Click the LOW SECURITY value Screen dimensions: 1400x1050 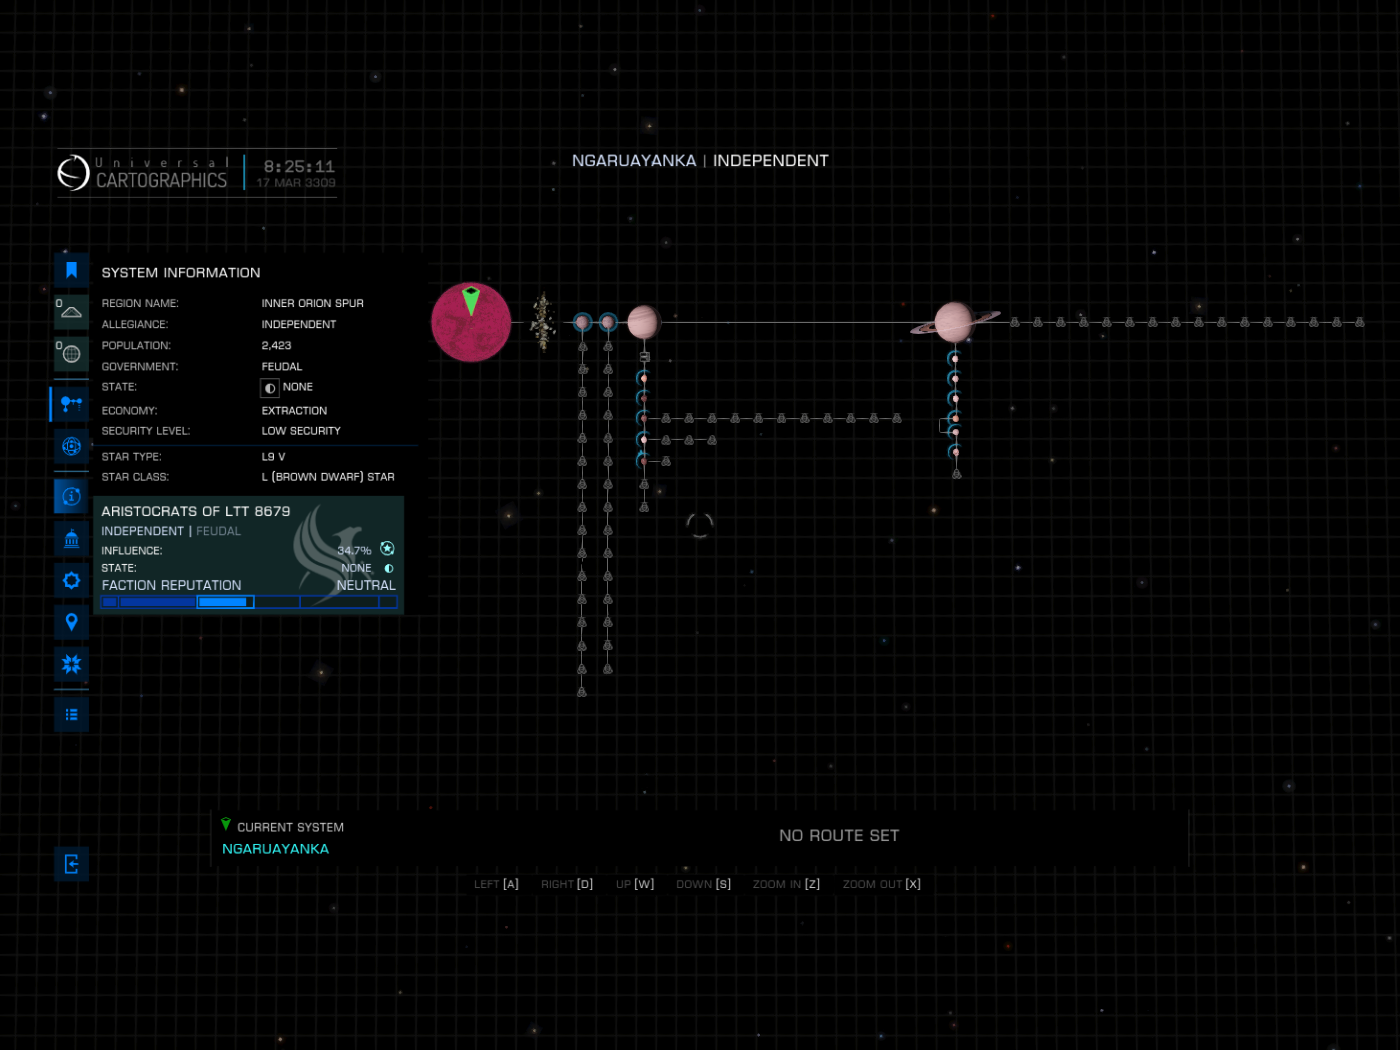tap(301, 431)
